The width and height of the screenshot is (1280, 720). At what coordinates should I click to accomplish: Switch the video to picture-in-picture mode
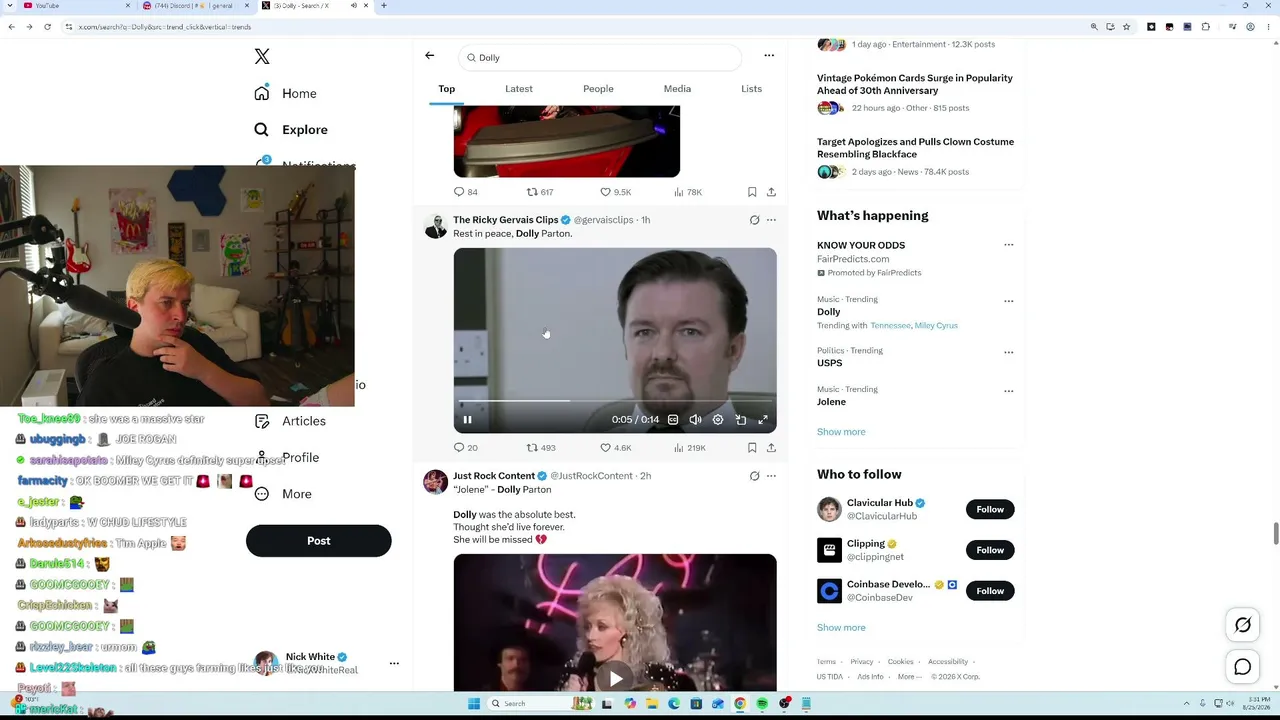tap(741, 420)
